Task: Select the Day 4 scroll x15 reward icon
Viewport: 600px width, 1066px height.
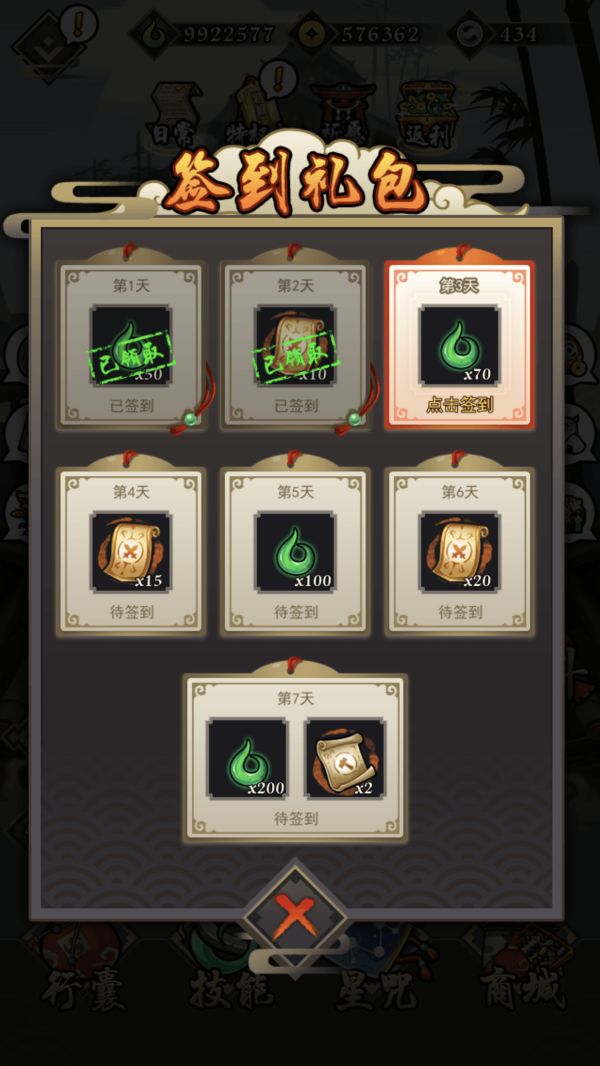Action: click(x=131, y=552)
